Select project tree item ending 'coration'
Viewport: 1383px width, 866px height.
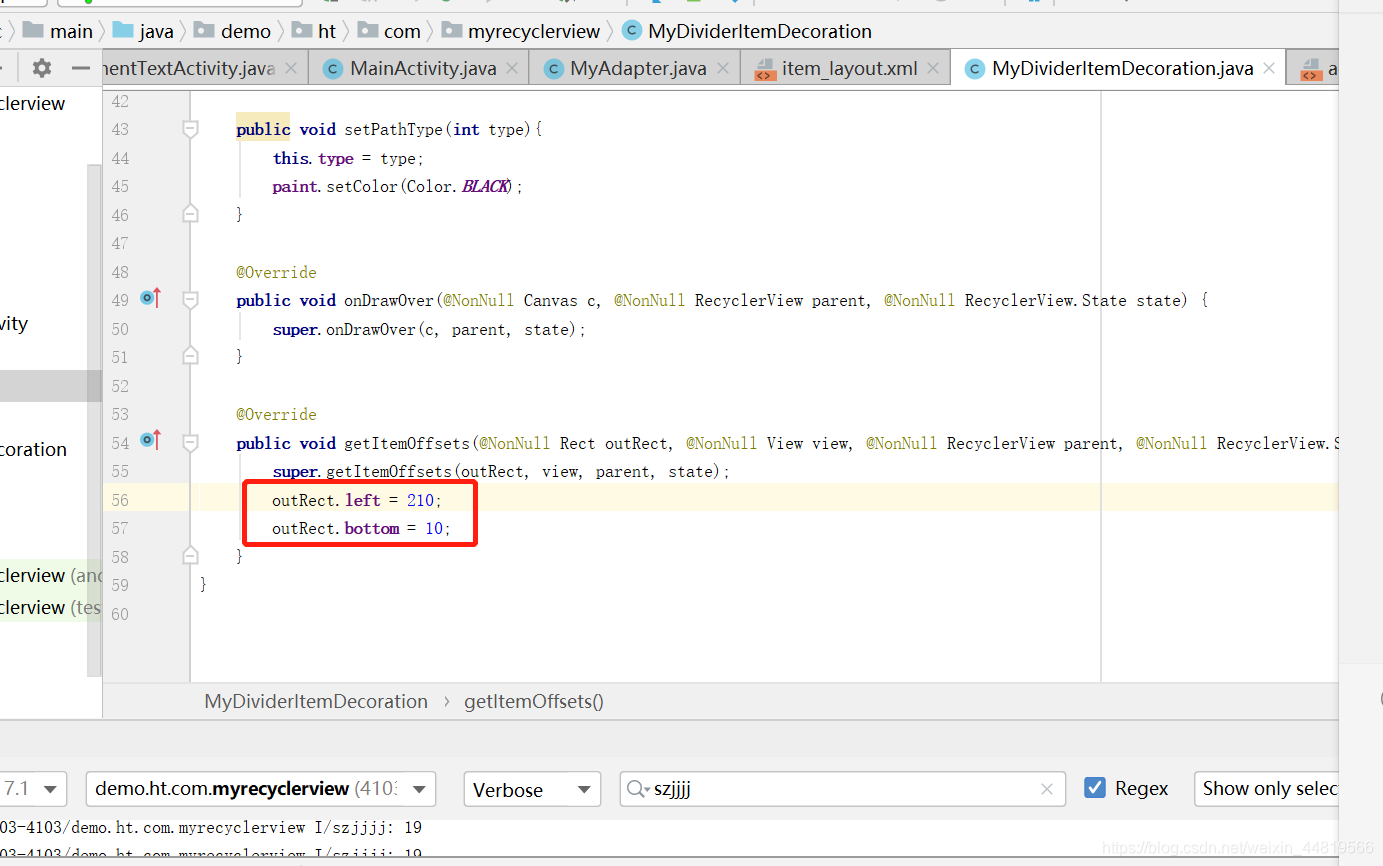click(34, 449)
